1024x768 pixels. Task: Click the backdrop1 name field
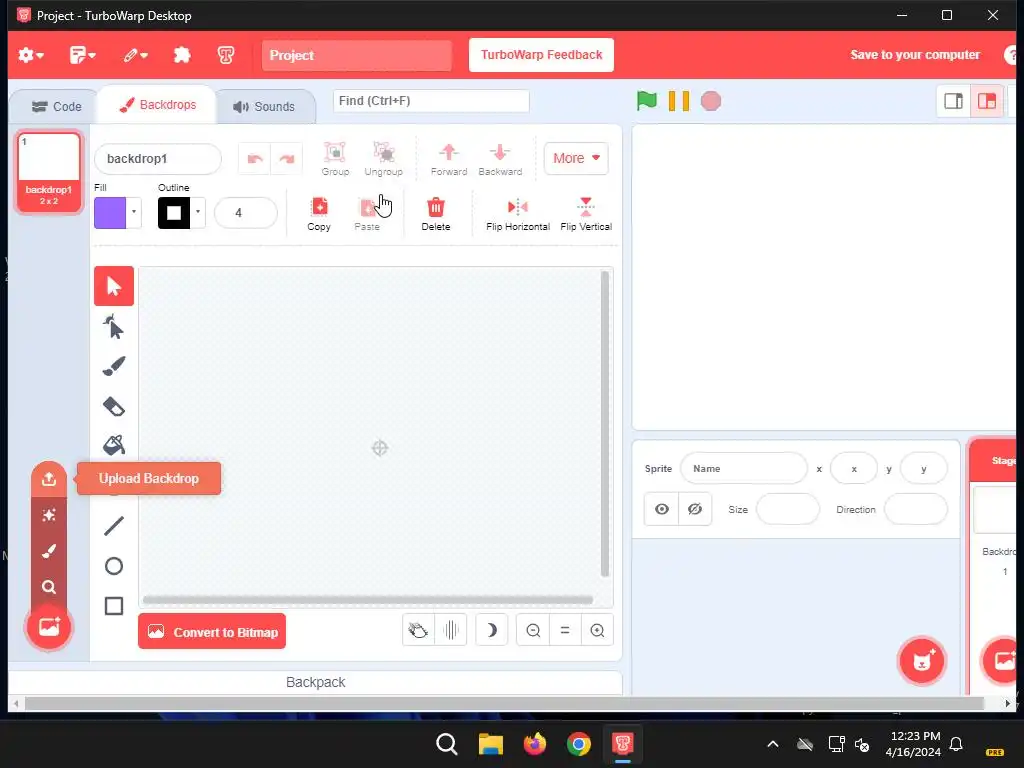coord(158,159)
